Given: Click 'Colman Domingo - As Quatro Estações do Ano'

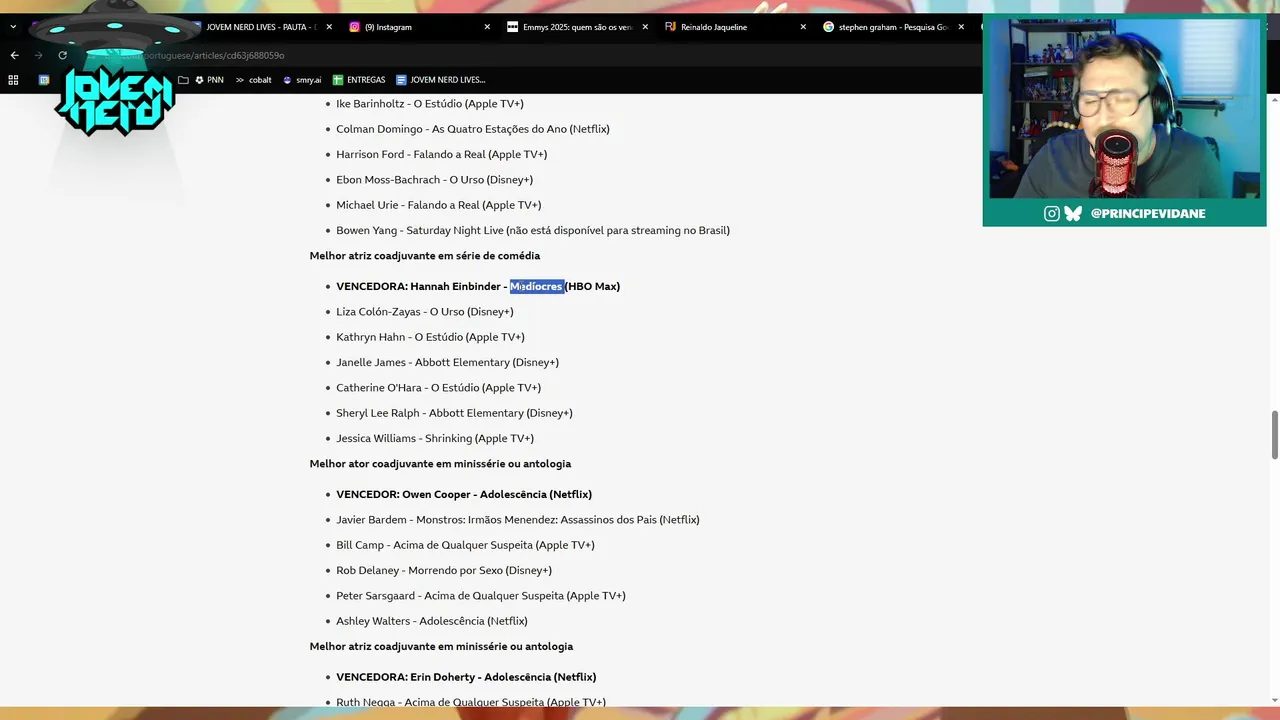Looking at the screenshot, I should (x=473, y=129).
